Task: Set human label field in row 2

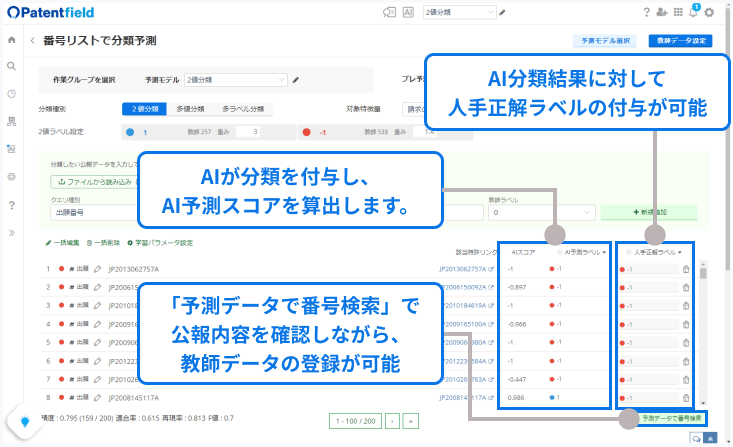Action: coord(649,288)
